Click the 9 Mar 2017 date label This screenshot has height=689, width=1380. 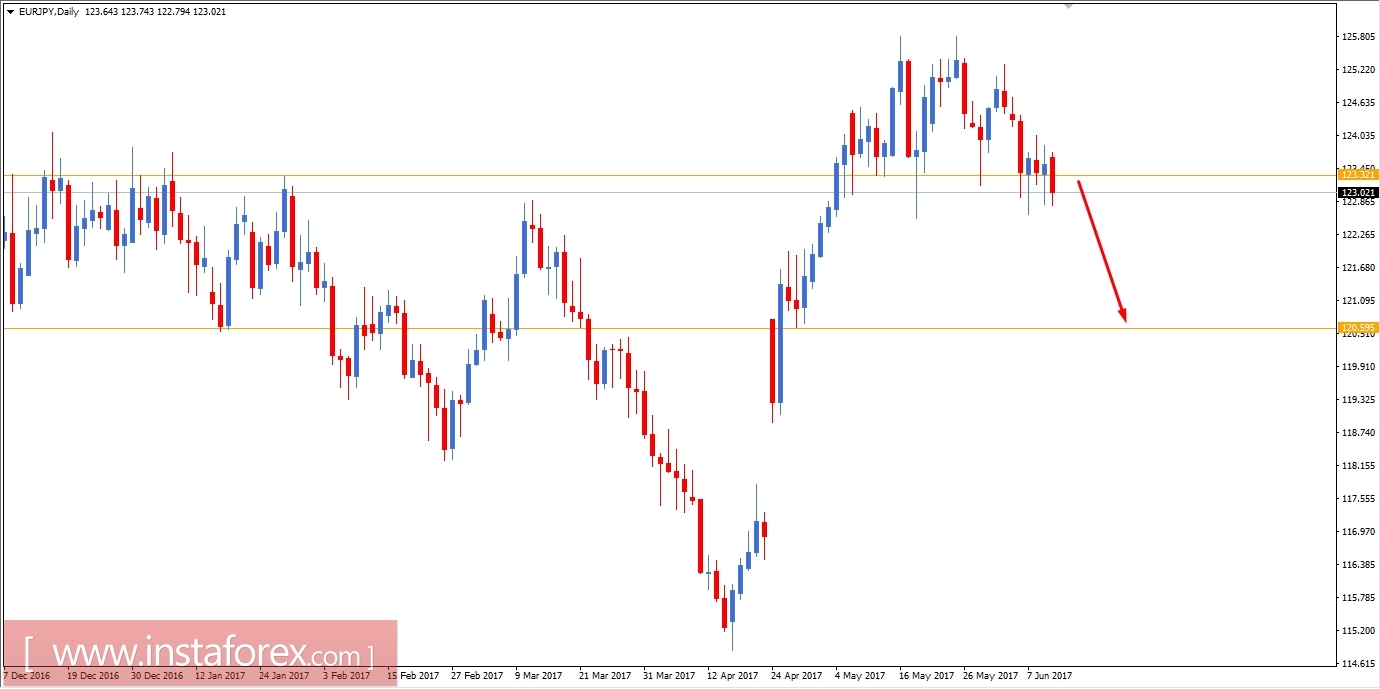coord(538,676)
